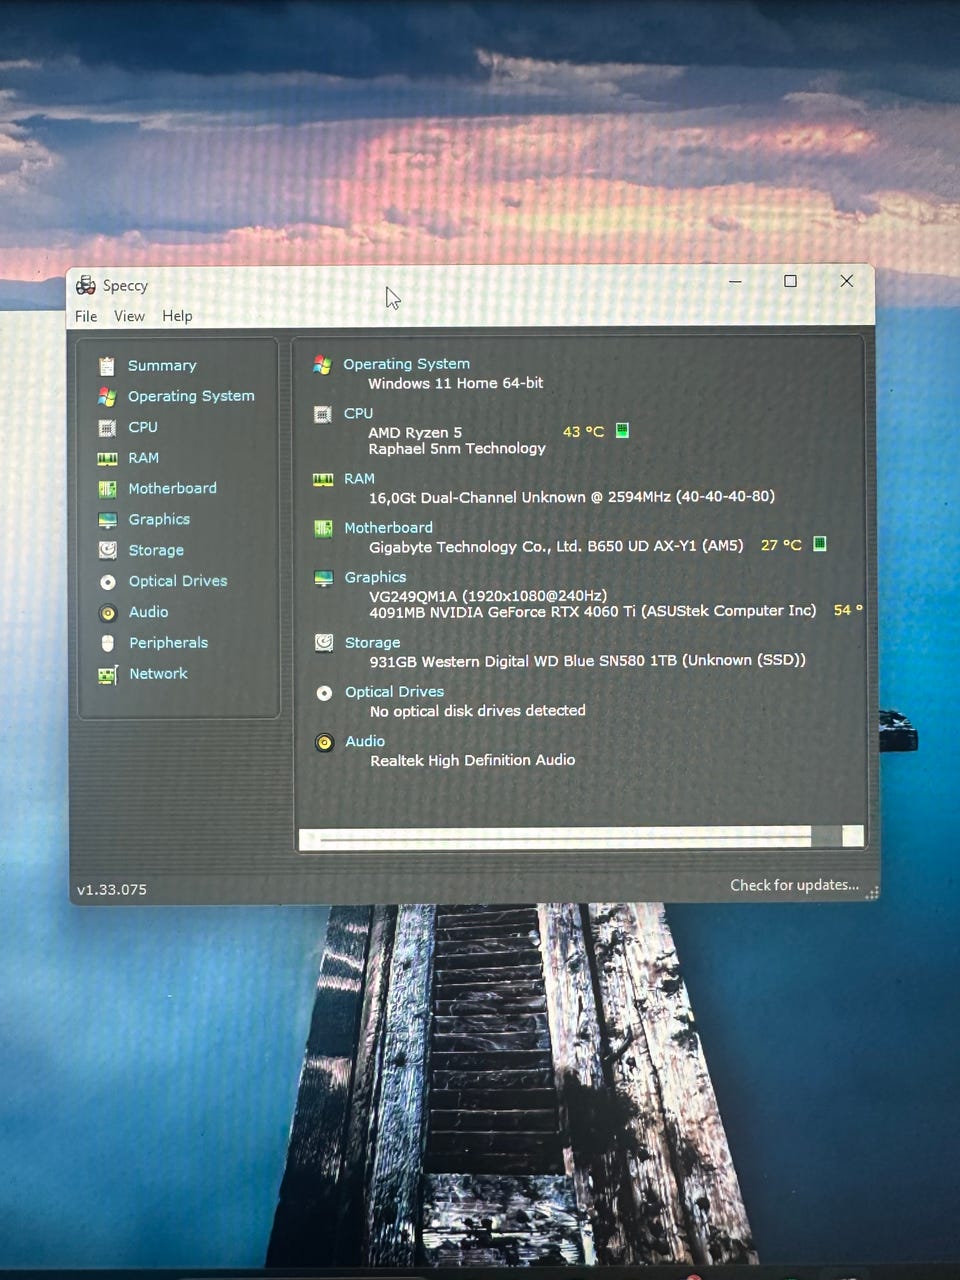Open Audio section in sidebar
960x1280 pixels.
[148, 612]
